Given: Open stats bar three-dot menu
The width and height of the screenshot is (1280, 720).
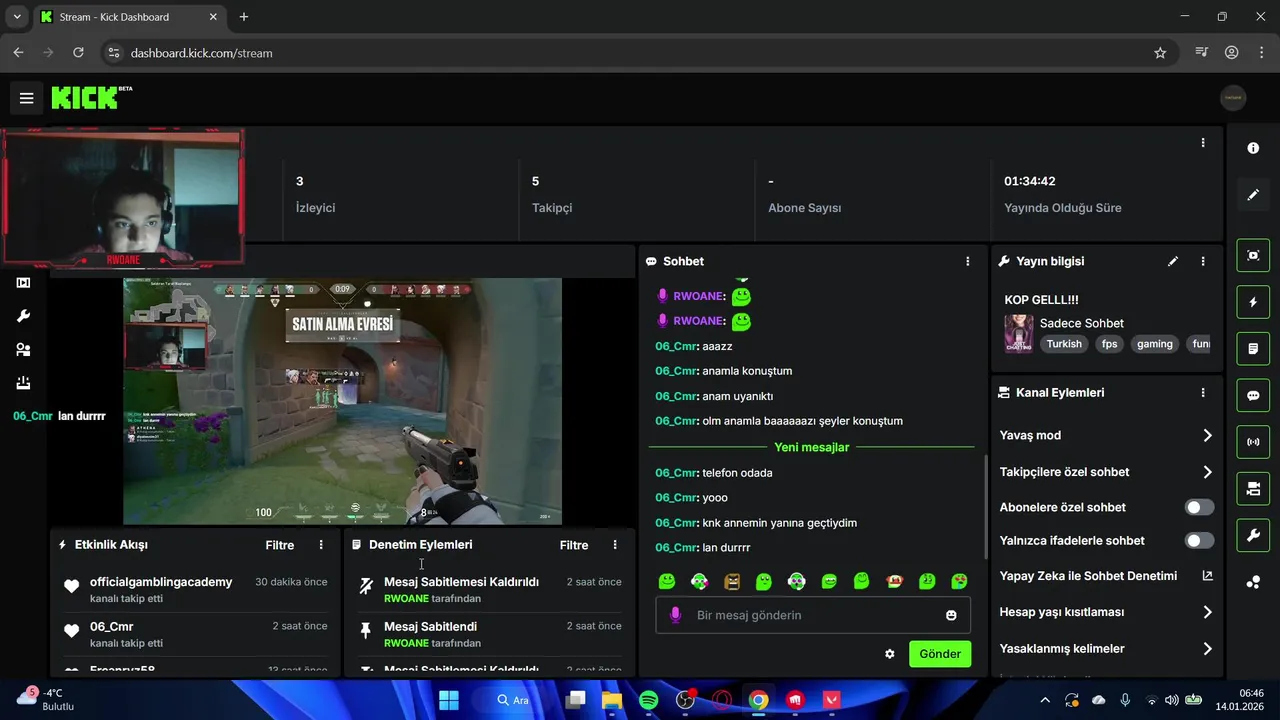Looking at the screenshot, I should [1203, 143].
